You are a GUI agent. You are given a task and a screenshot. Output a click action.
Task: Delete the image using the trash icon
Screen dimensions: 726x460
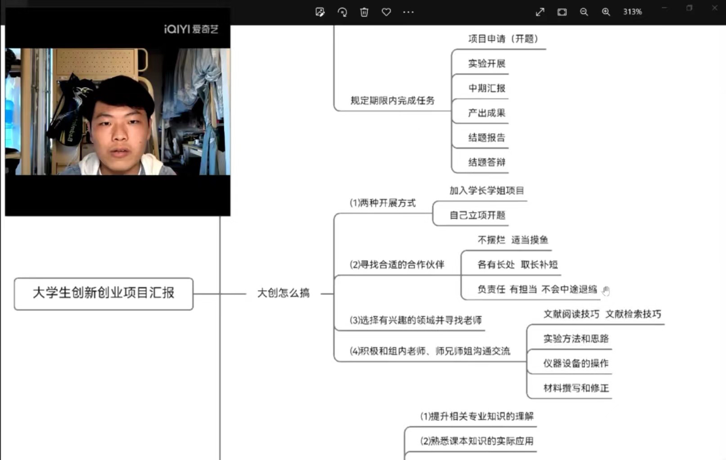364,12
